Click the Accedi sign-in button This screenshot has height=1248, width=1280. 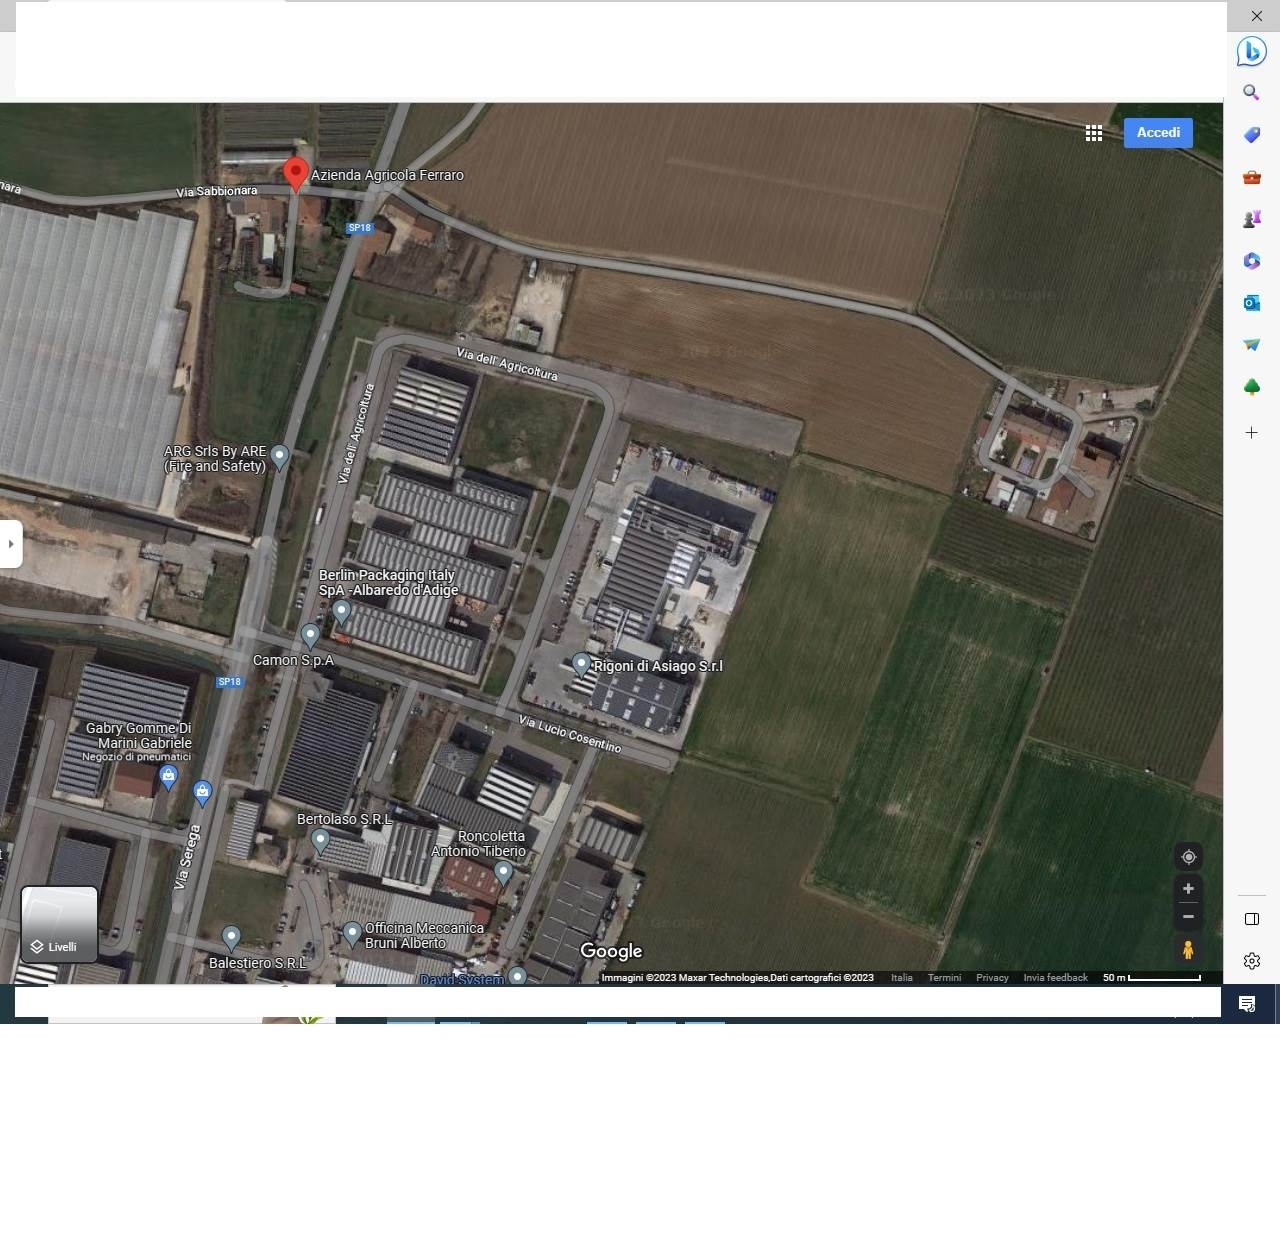point(1158,133)
